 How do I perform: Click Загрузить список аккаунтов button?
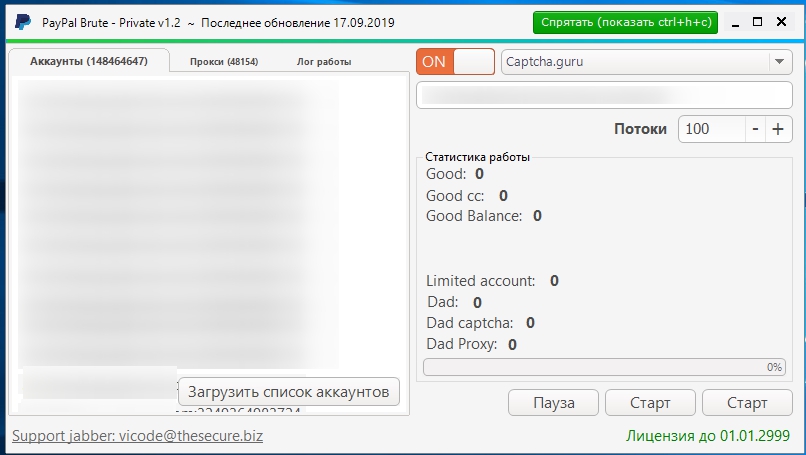coord(288,392)
